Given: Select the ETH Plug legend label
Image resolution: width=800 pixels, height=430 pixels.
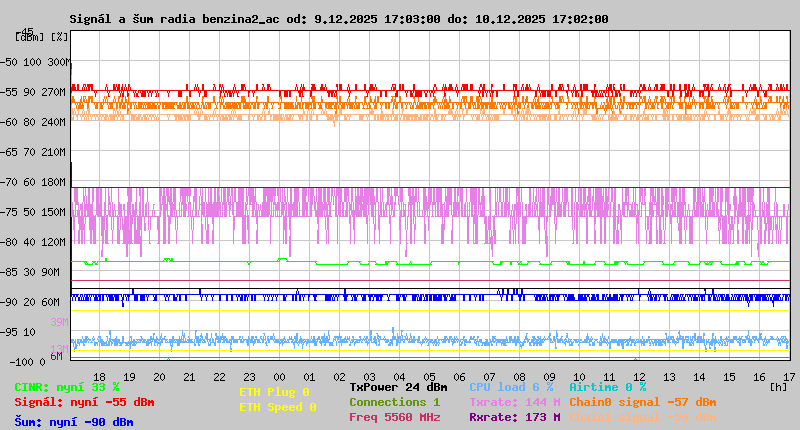Looking at the screenshot, I should 275,392.
